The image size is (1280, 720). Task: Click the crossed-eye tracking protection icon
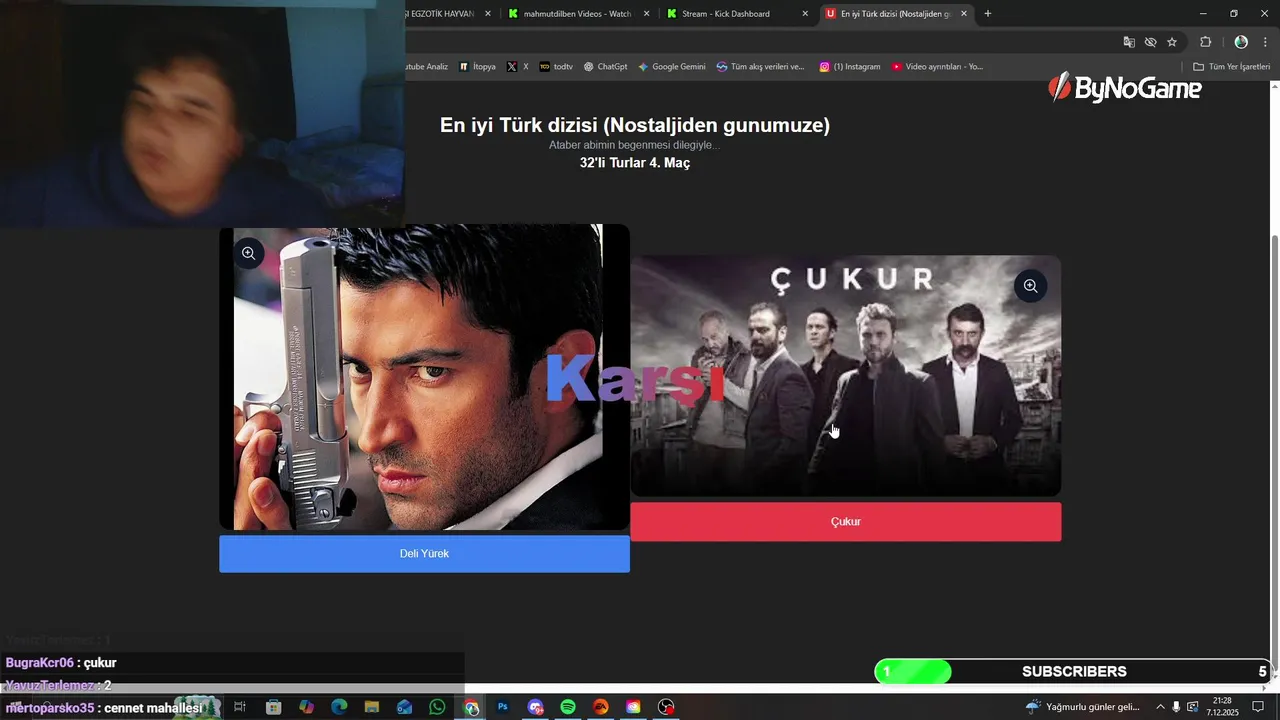click(x=1150, y=42)
